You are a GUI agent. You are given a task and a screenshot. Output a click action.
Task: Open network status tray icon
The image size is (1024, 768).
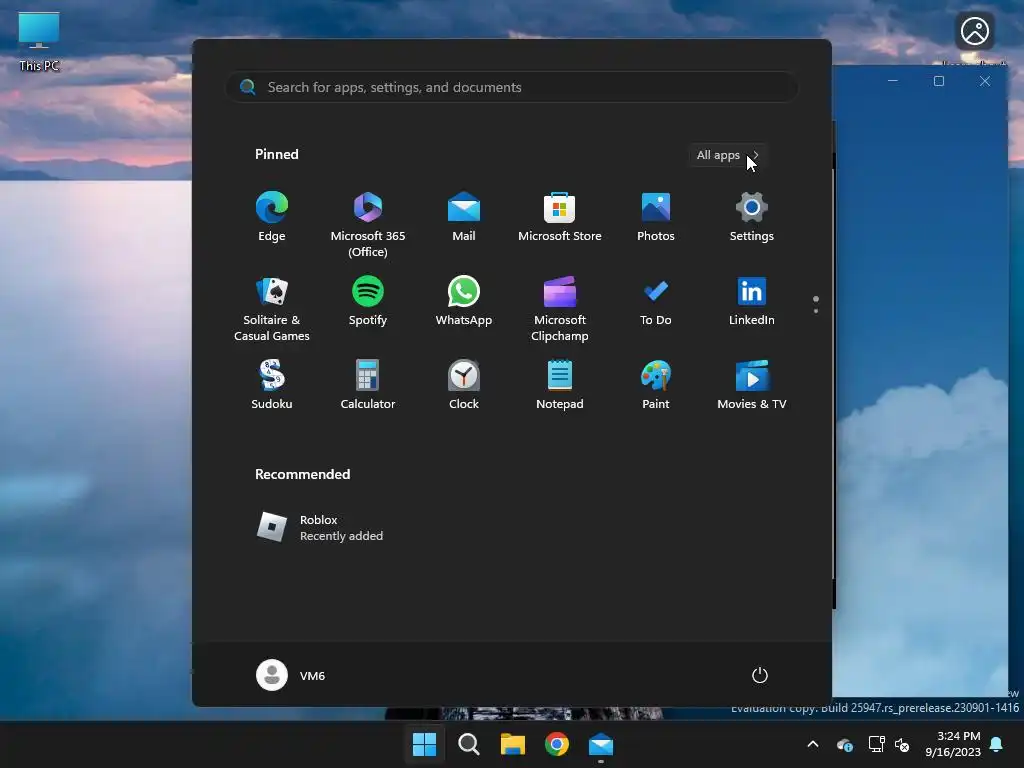[x=876, y=744]
